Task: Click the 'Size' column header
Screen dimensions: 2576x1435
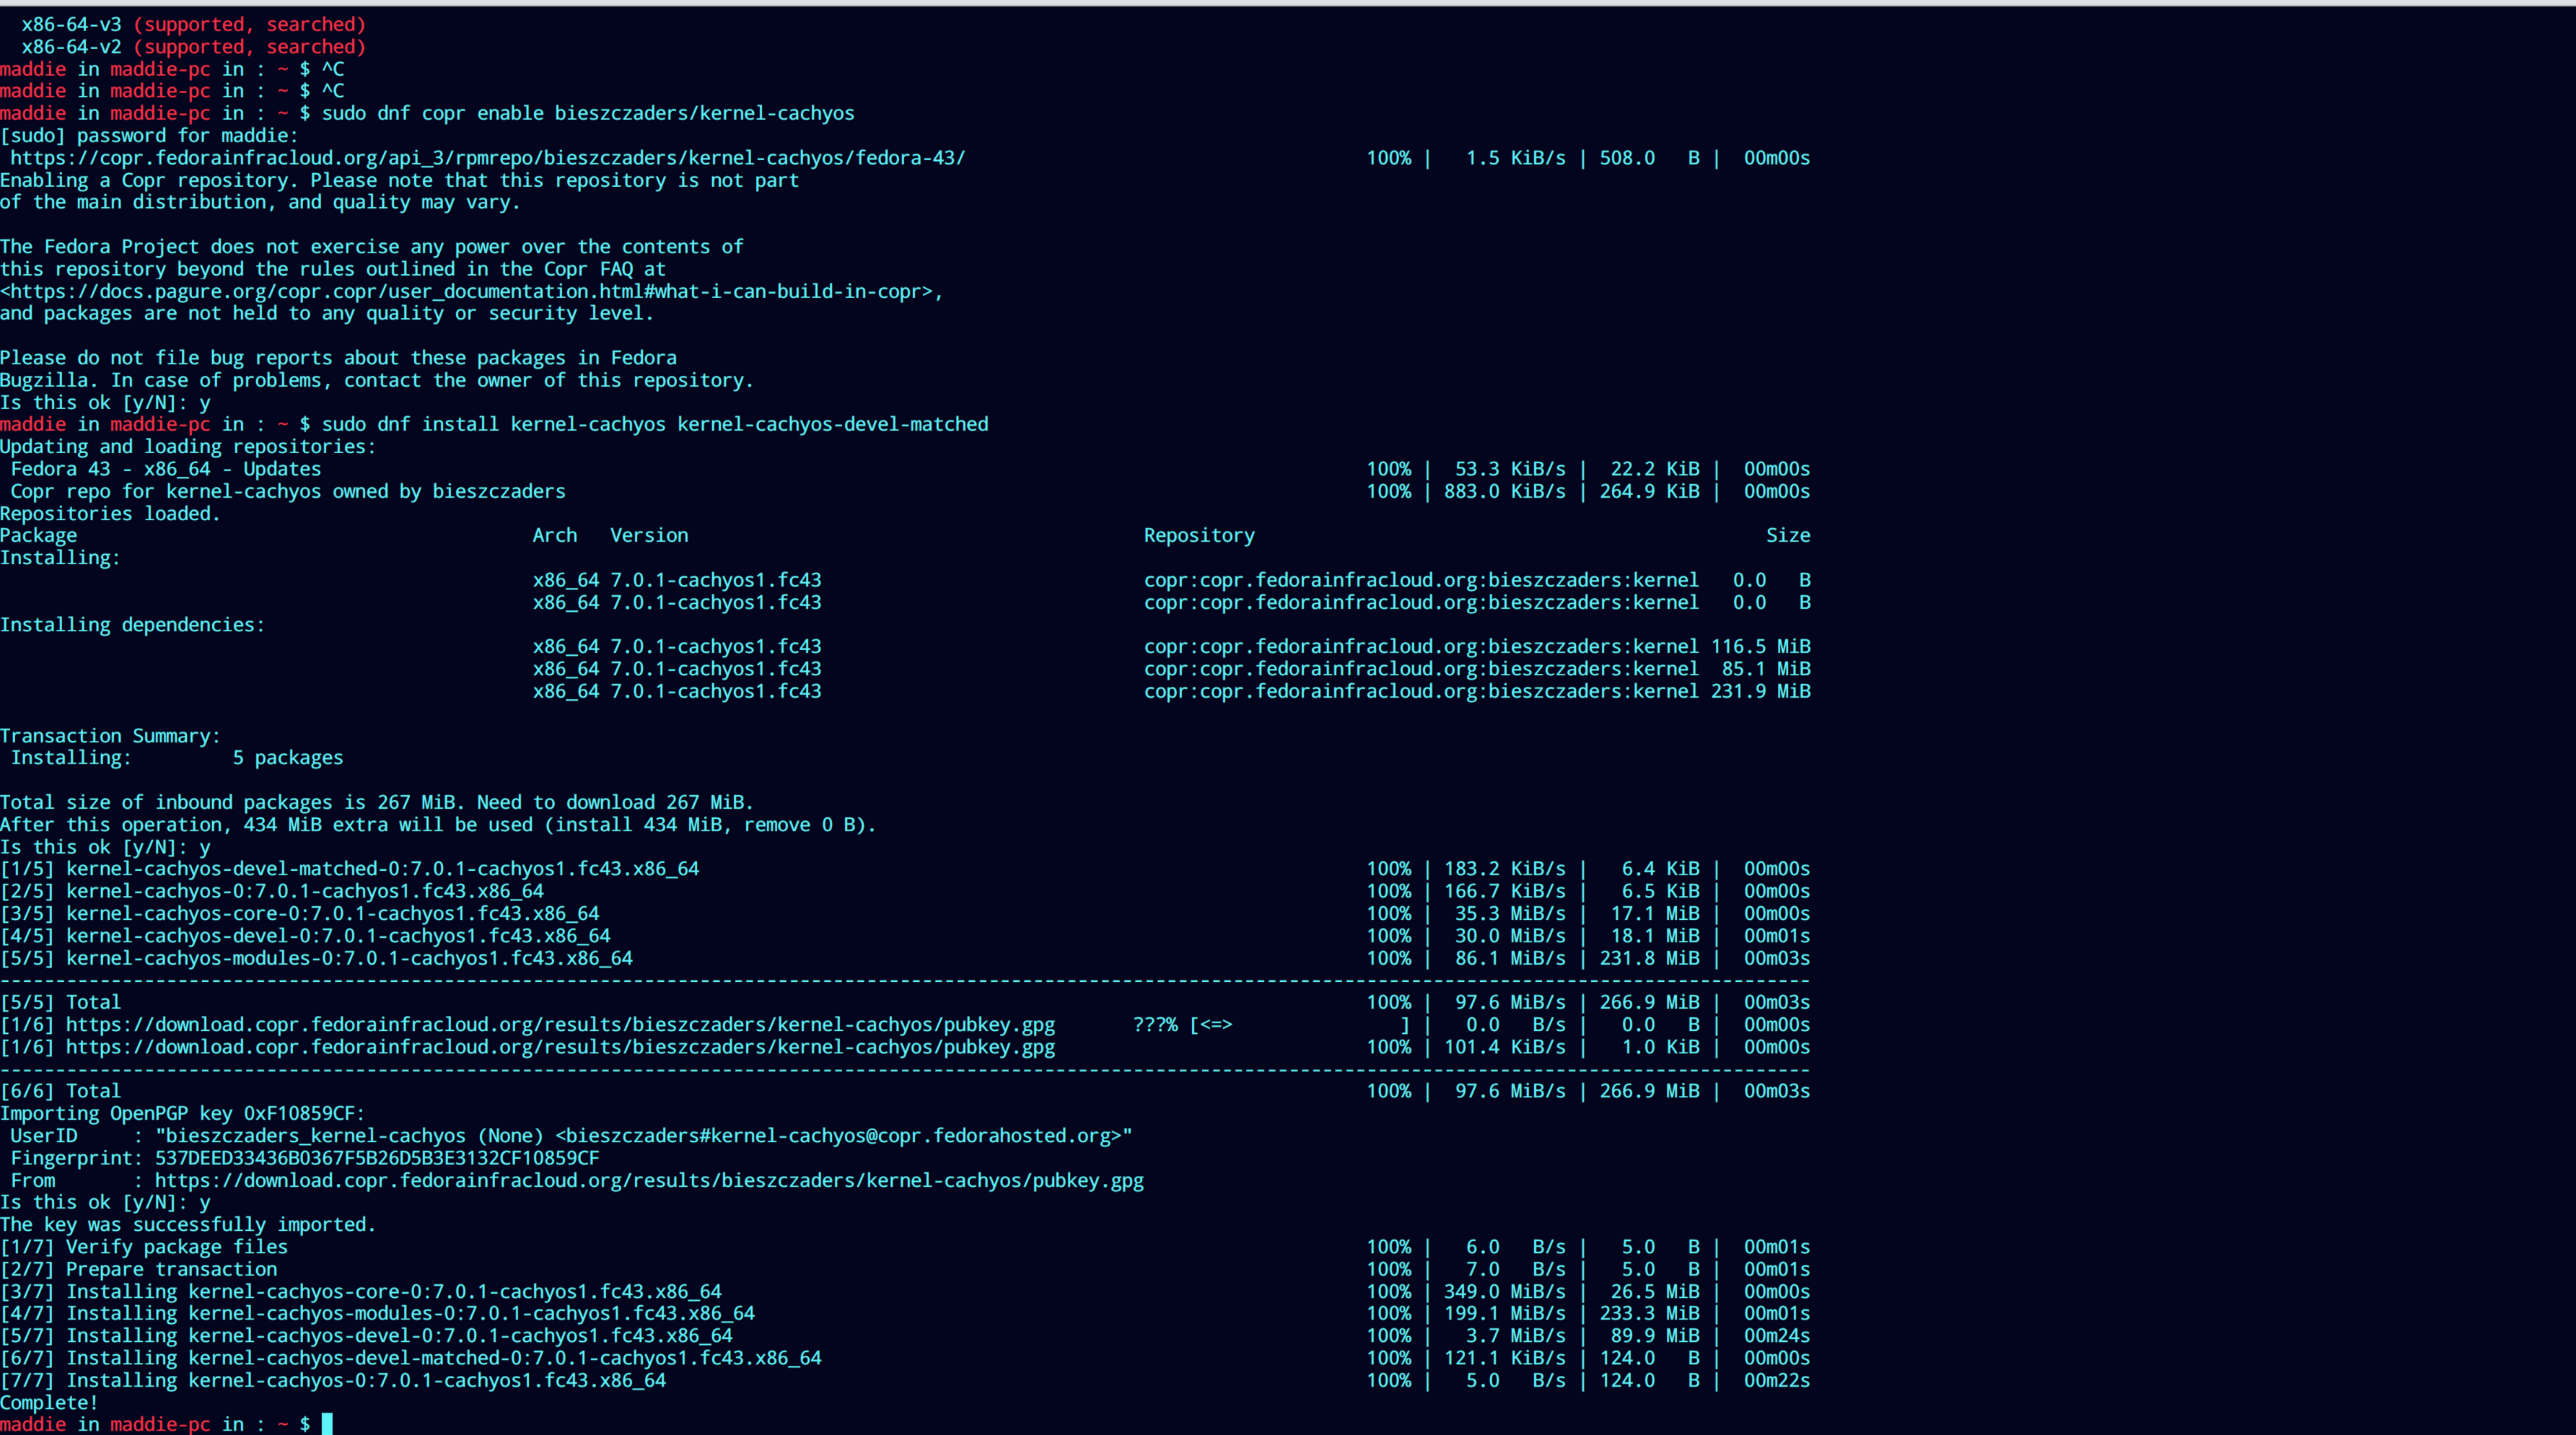Action: [x=1787, y=535]
